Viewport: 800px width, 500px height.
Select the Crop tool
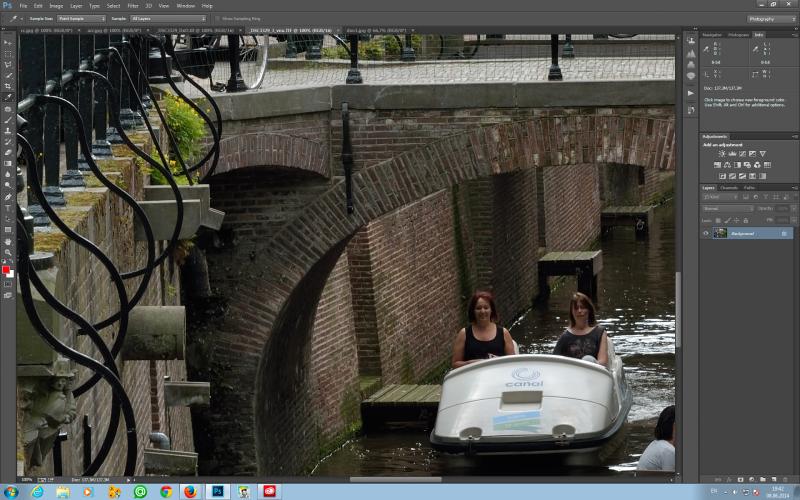(8, 86)
